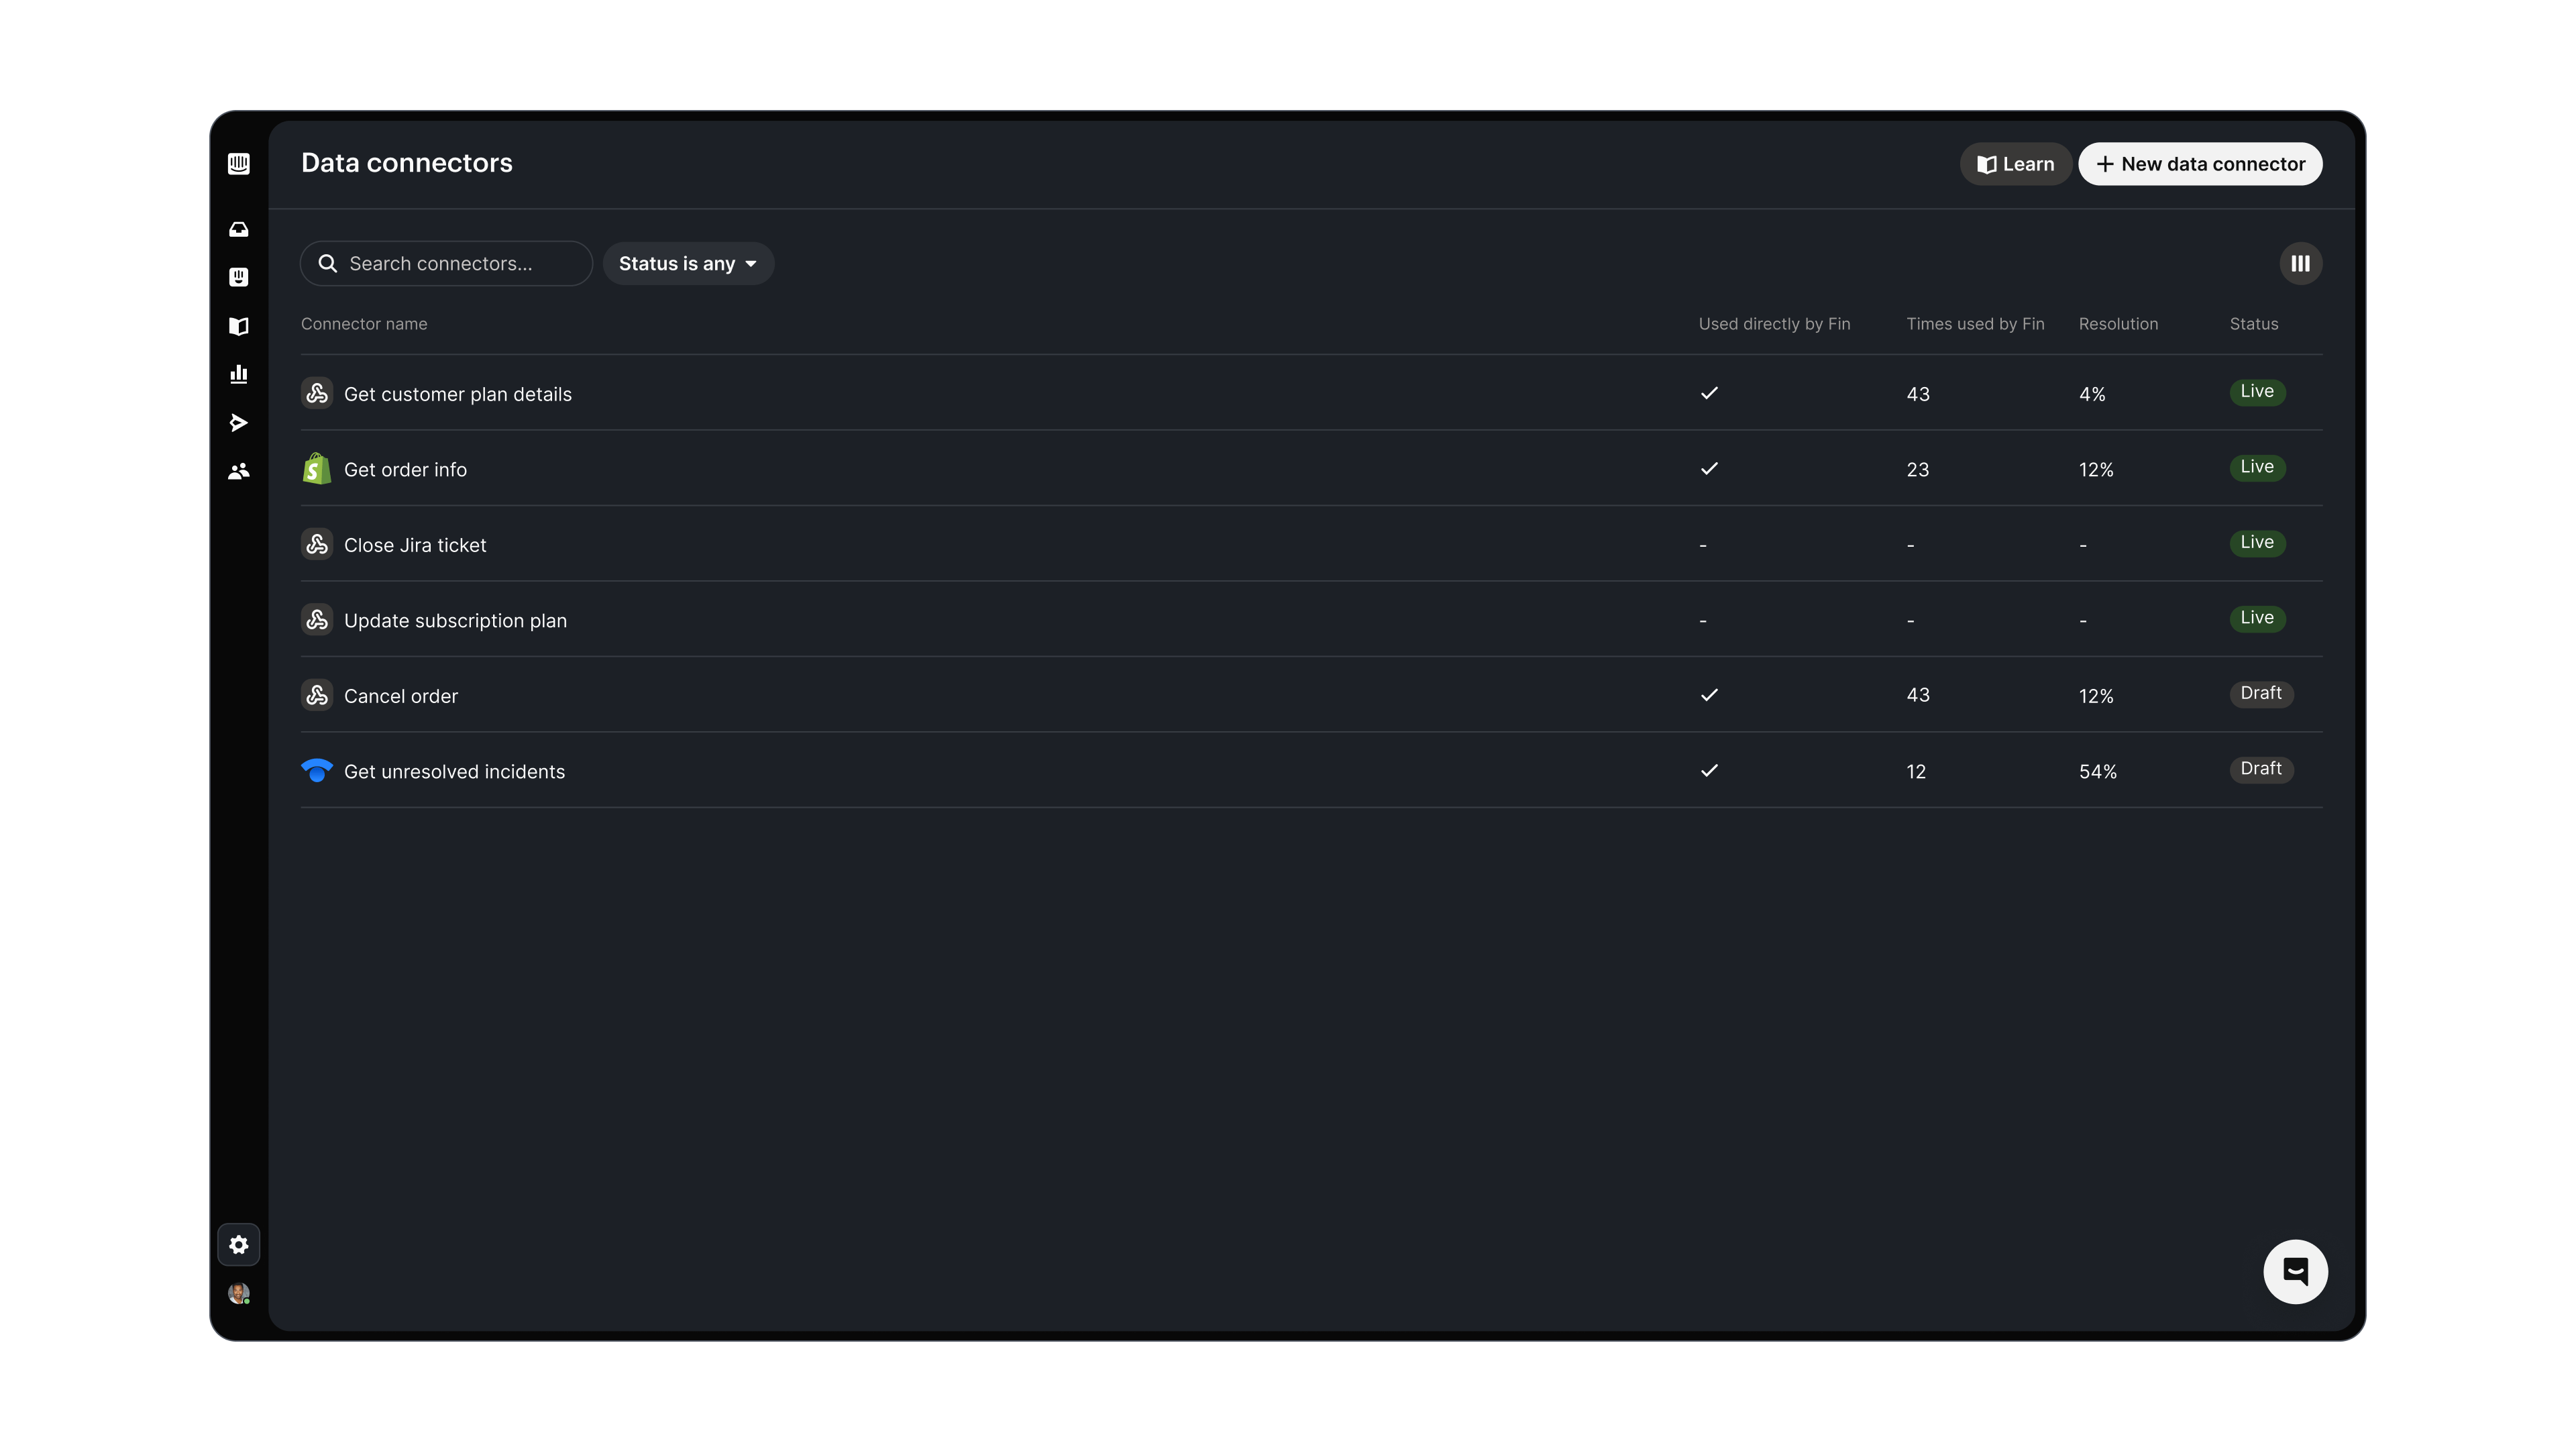Open column display options icon
Image resolution: width=2576 pixels, height=1449 pixels.
[x=2300, y=264]
